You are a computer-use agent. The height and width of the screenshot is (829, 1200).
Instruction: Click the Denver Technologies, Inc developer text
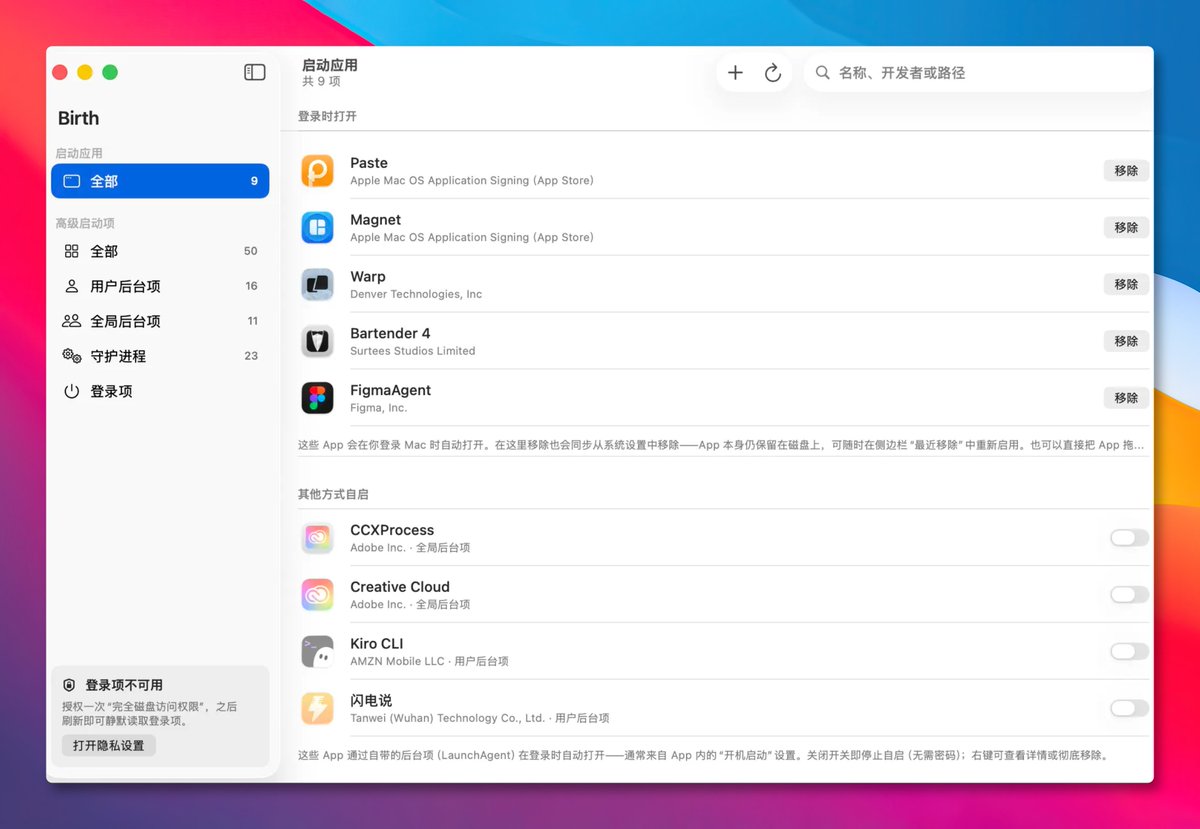pyautogui.click(x=416, y=295)
